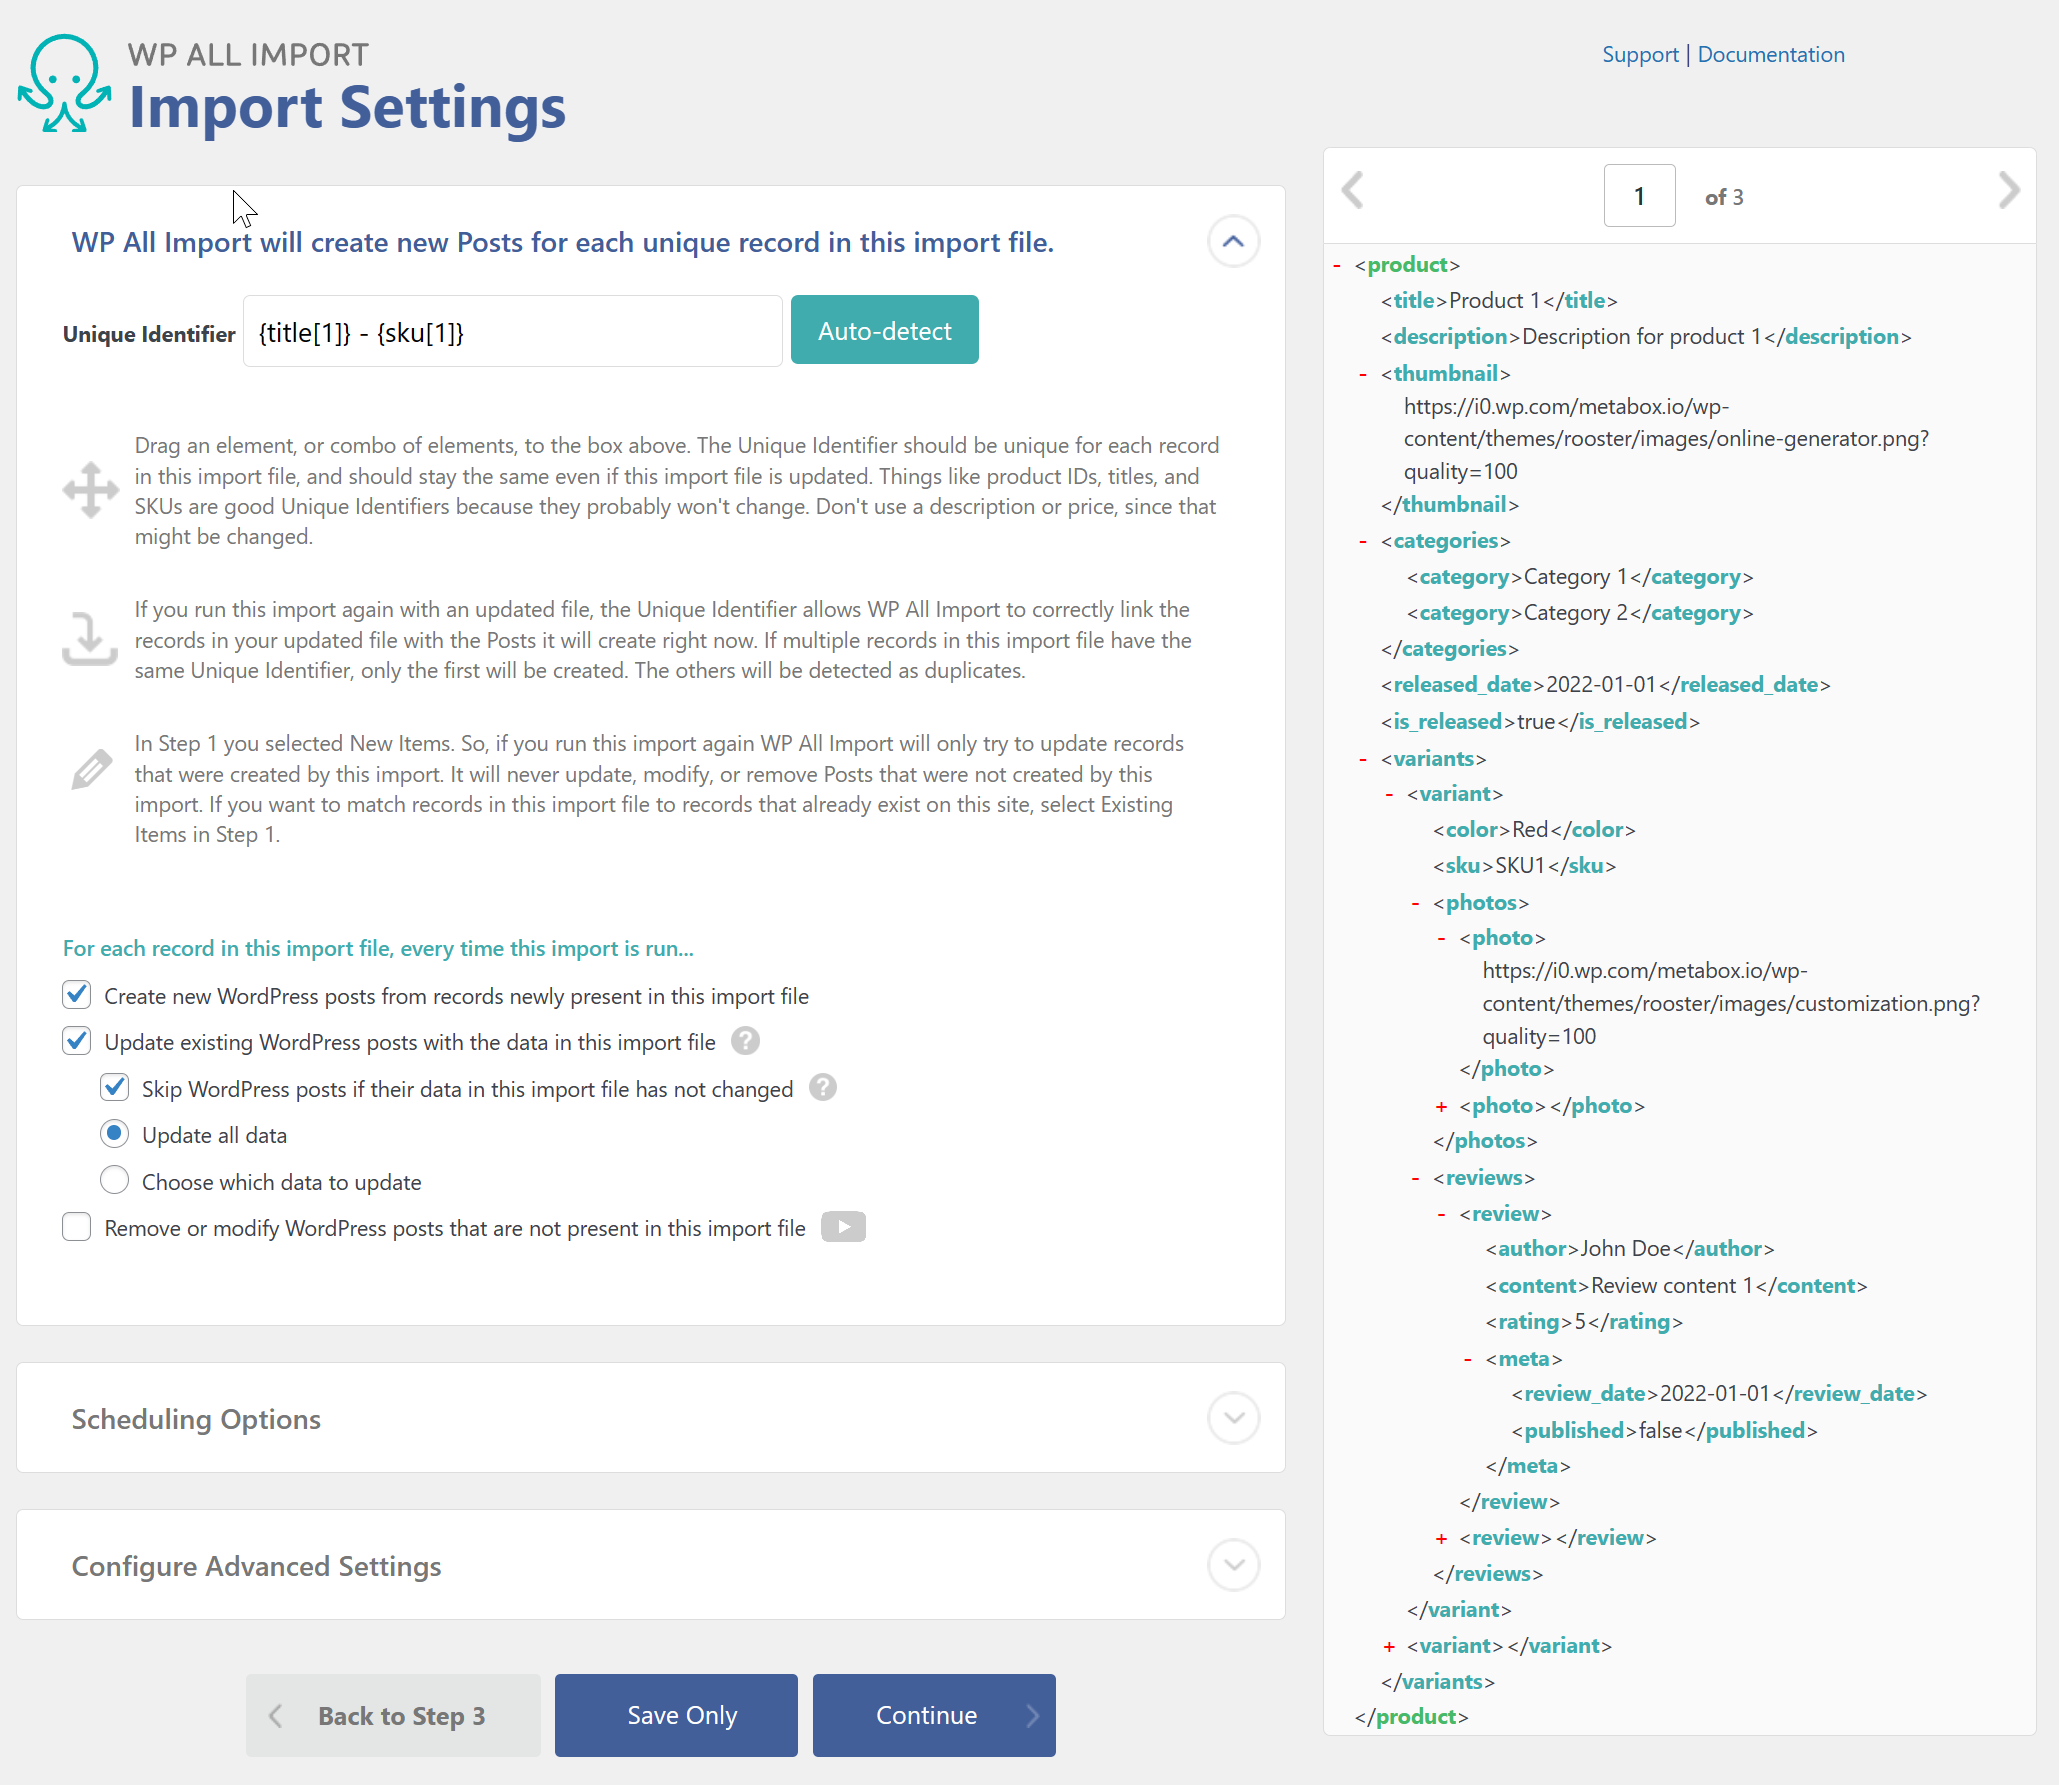Select the Category 2 category element
The image size is (2059, 1785).
1580,613
